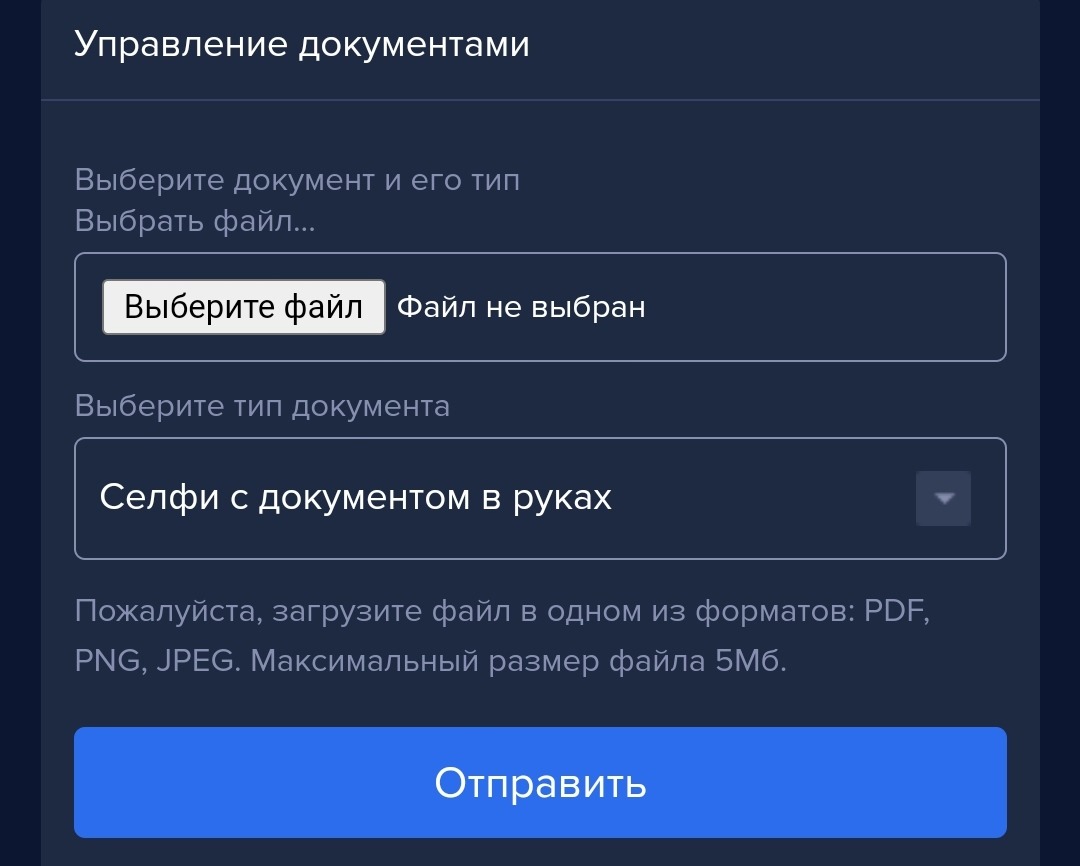Click the 'Максимальный размер файла 5Мб' text
The height and width of the screenshot is (866, 1080).
[518, 661]
